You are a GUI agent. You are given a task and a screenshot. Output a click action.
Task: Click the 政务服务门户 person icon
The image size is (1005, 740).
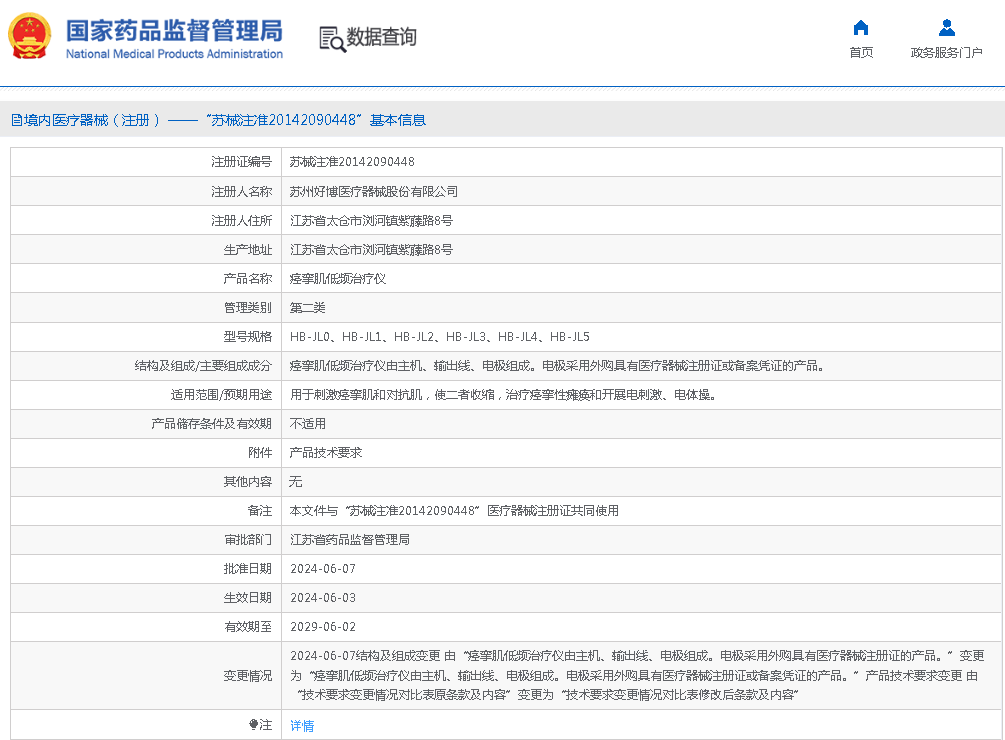click(x=946, y=28)
